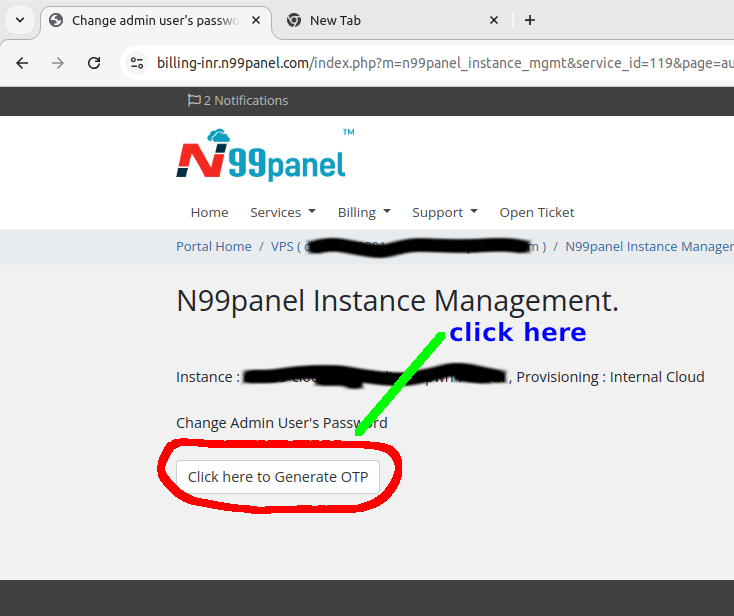
Task: Open the Home menu item
Action: [x=209, y=212]
